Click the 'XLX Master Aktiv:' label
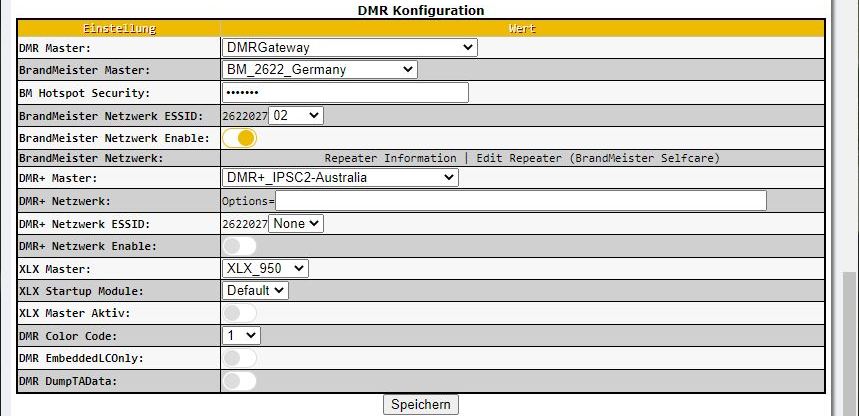859x416 pixels. [x=75, y=314]
